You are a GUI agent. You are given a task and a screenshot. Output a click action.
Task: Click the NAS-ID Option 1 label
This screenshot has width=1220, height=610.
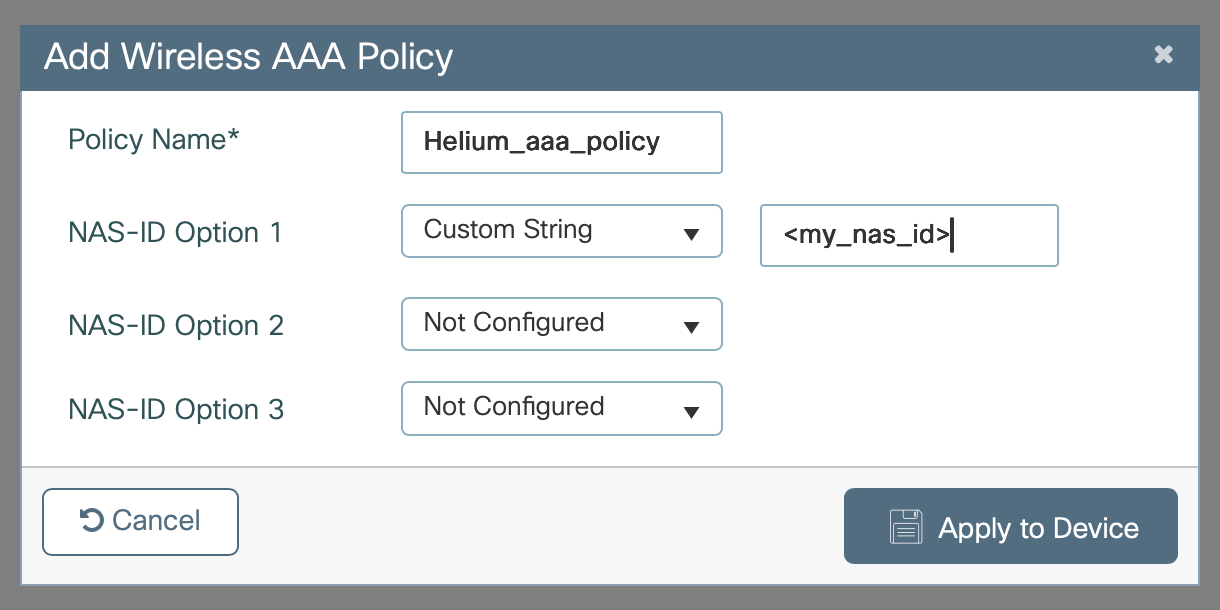[x=175, y=233]
